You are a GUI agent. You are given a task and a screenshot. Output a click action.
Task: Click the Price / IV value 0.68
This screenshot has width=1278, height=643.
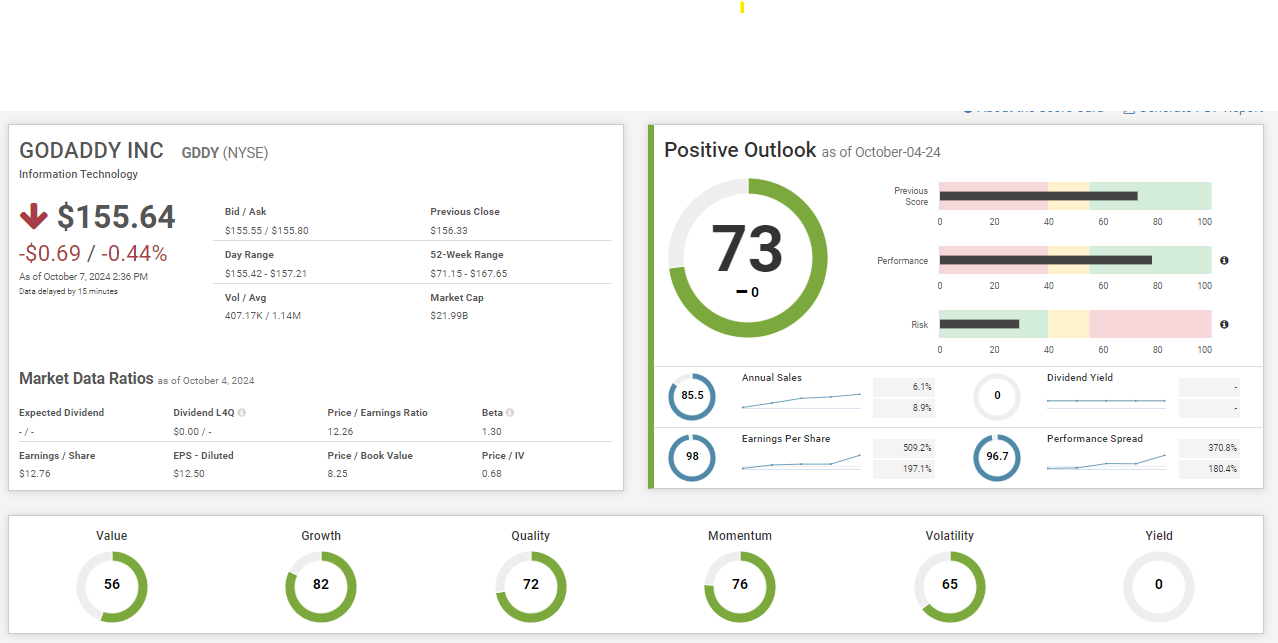[492, 473]
